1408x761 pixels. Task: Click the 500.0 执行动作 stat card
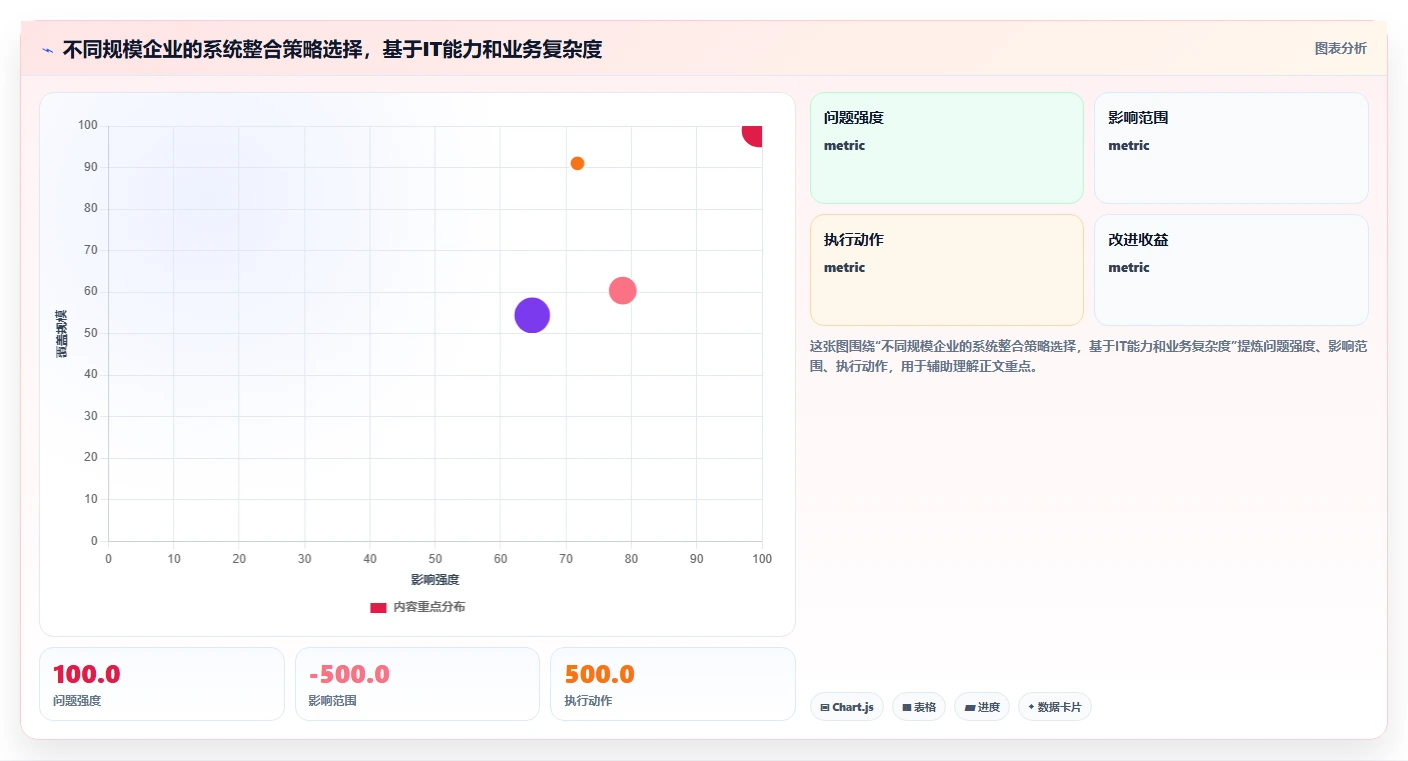click(x=673, y=684)
